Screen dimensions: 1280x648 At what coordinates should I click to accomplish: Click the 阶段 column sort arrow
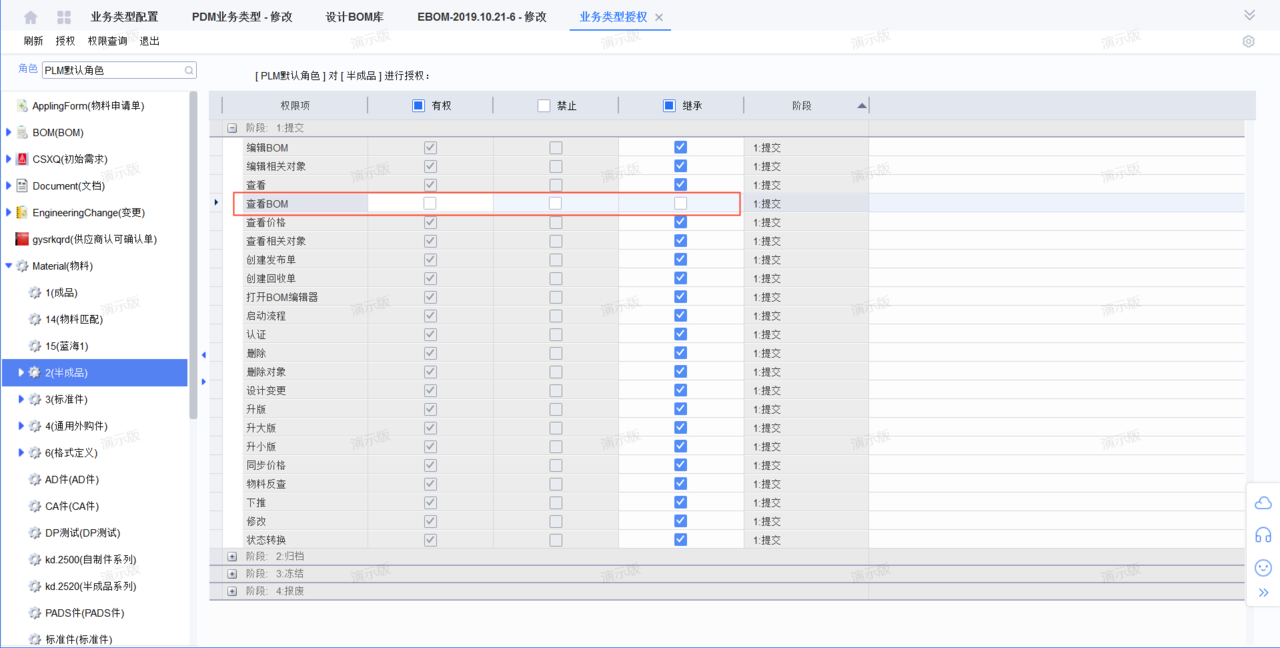pyautogui.click(x=861, y=104)
